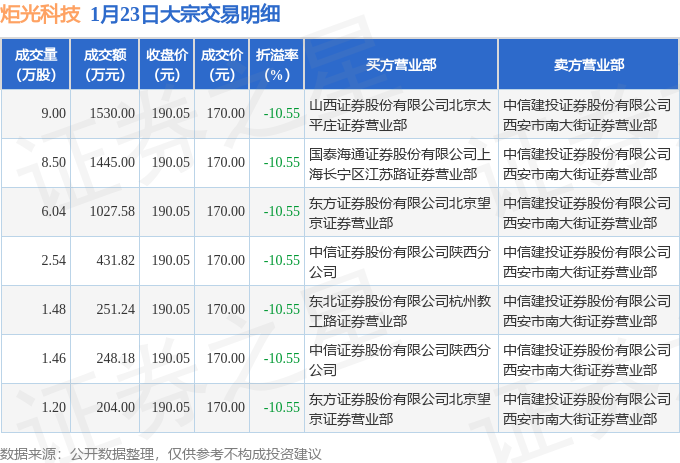Select discount rate -10.55 in the 248.18 row
The image size is (680, 463).
coord(282,359)
